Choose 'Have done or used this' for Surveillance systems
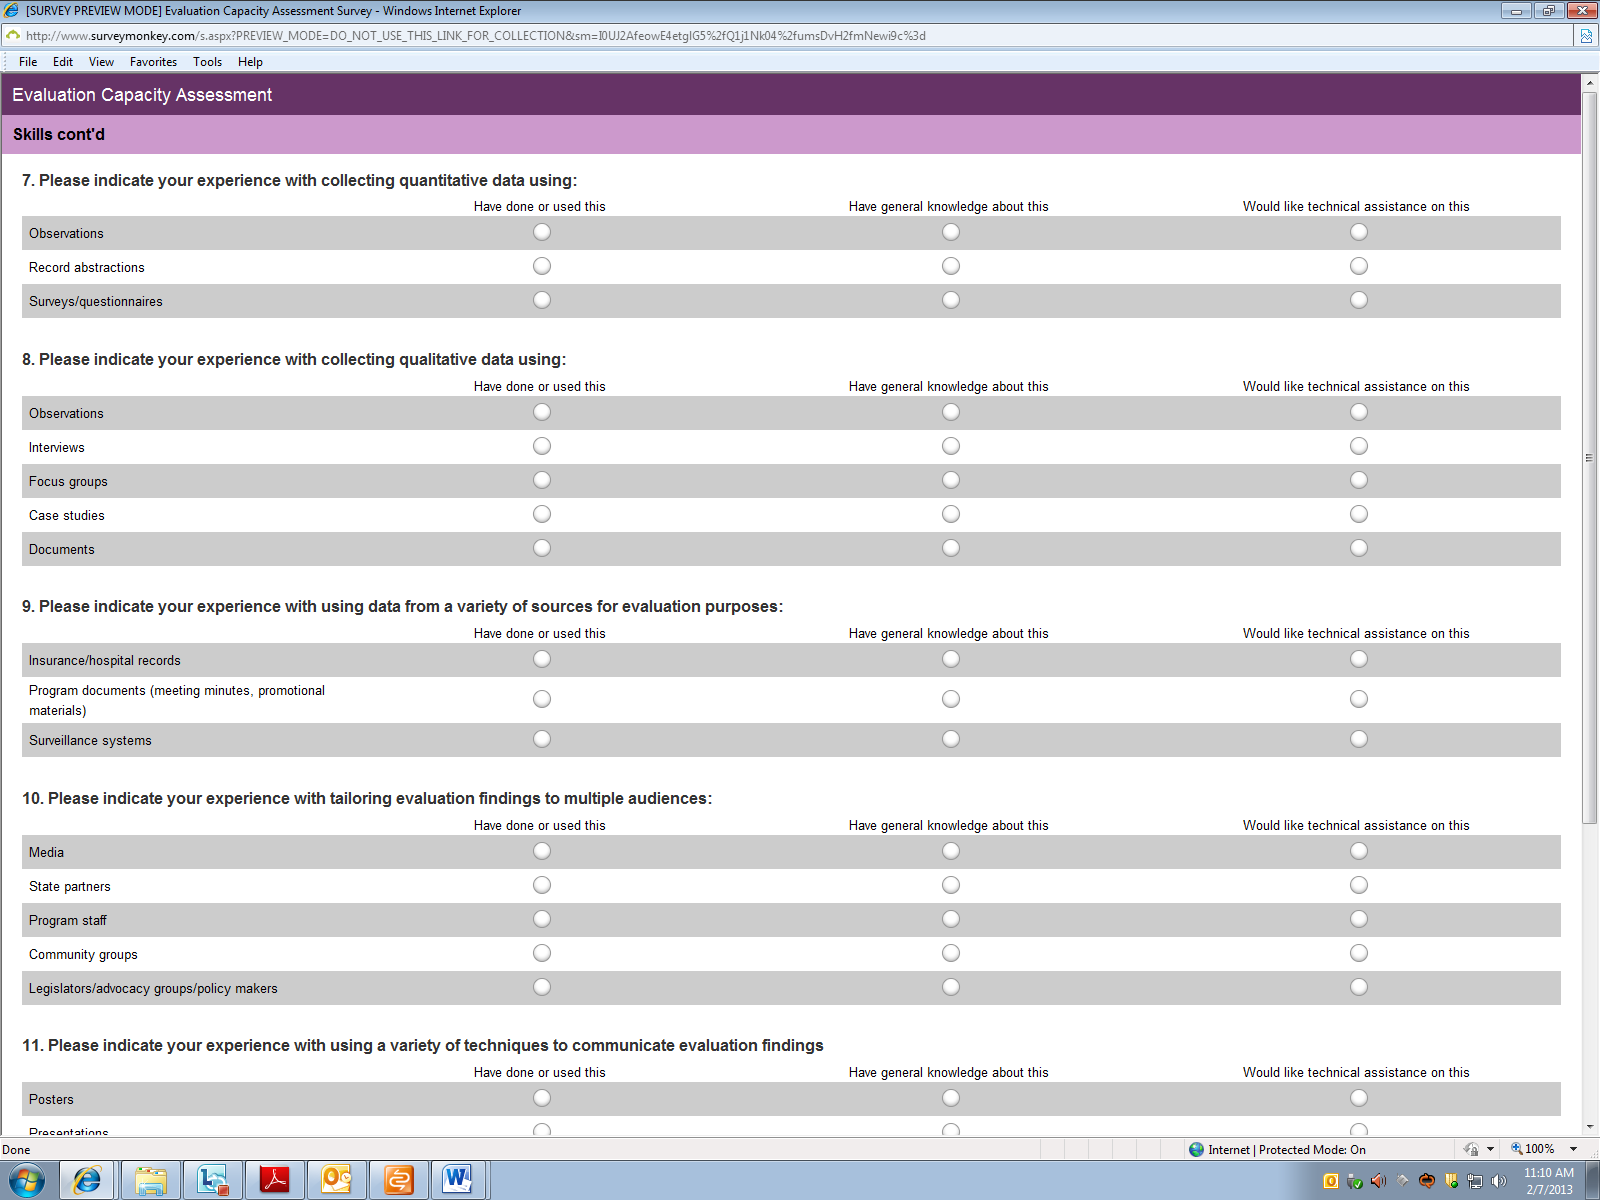 542,739
